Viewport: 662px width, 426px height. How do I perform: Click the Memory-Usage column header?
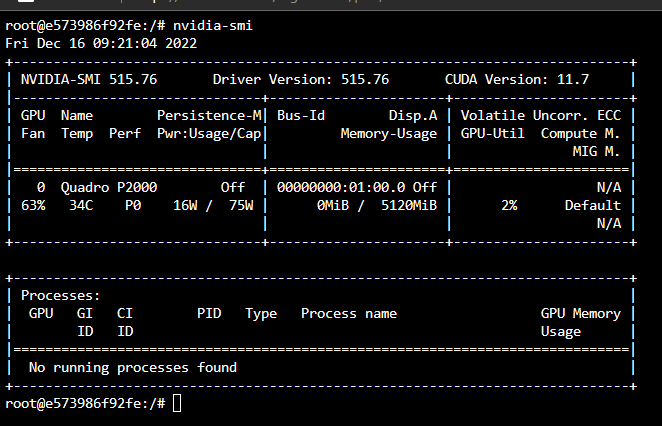[x=389, y=134]
